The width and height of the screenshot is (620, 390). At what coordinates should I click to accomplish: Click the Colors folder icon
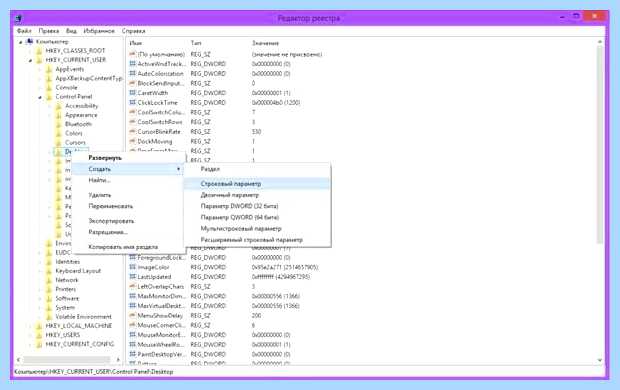pos(59,133)
